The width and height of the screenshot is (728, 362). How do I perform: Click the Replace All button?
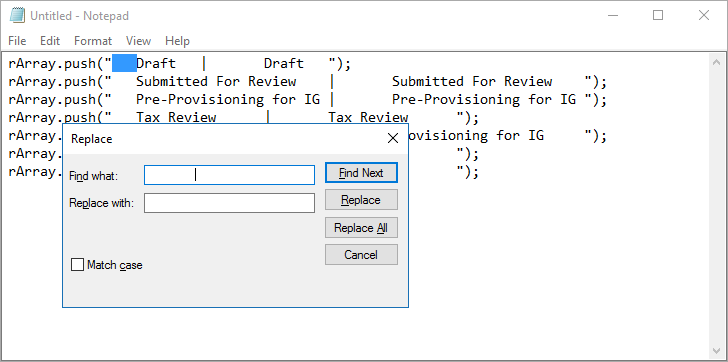(x=361, y=227)
